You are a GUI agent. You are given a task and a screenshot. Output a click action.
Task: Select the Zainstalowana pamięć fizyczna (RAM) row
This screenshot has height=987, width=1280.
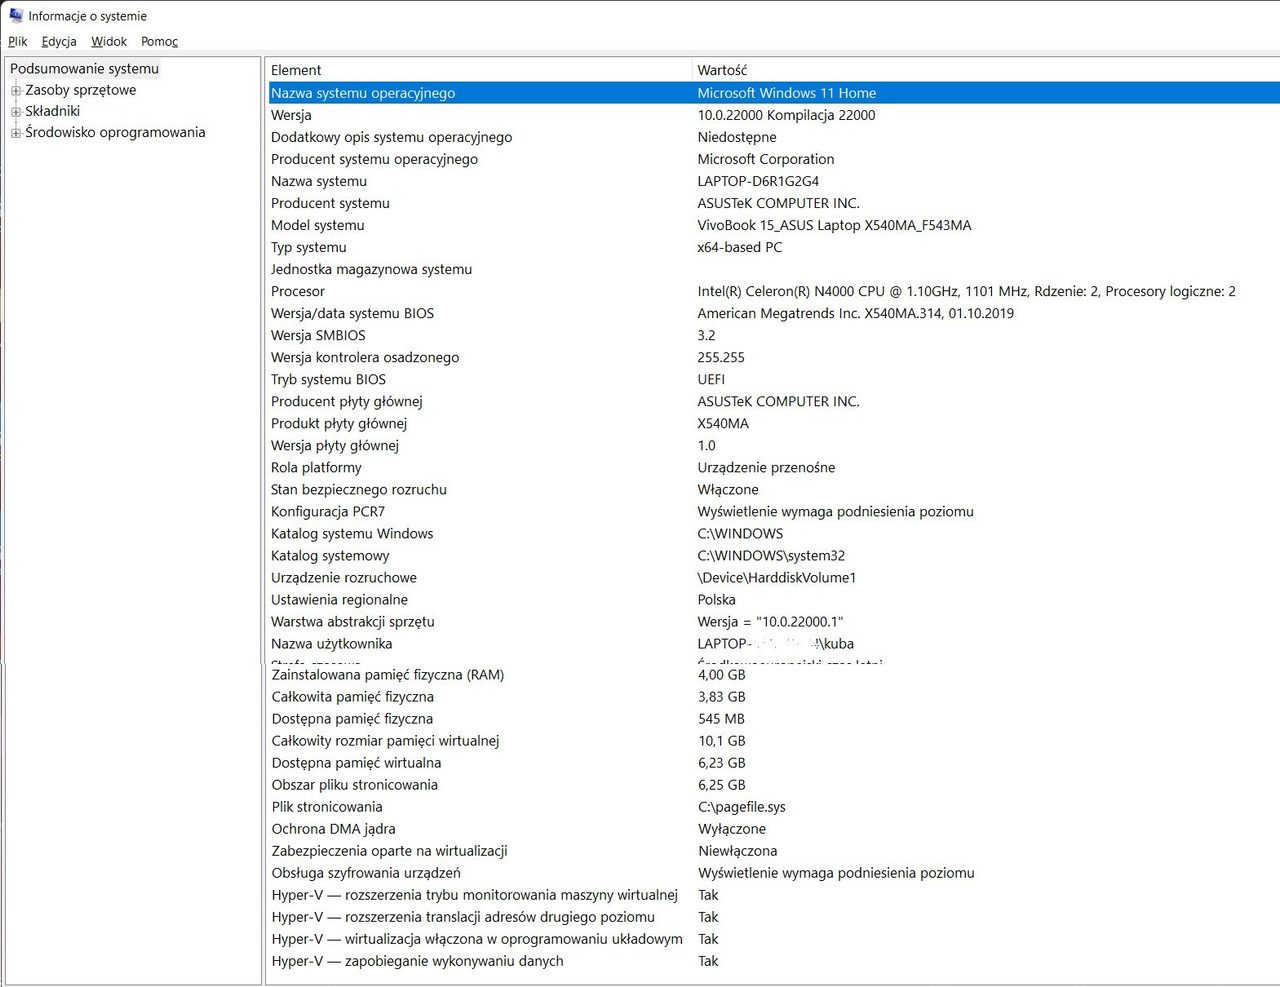click(774, 675)
